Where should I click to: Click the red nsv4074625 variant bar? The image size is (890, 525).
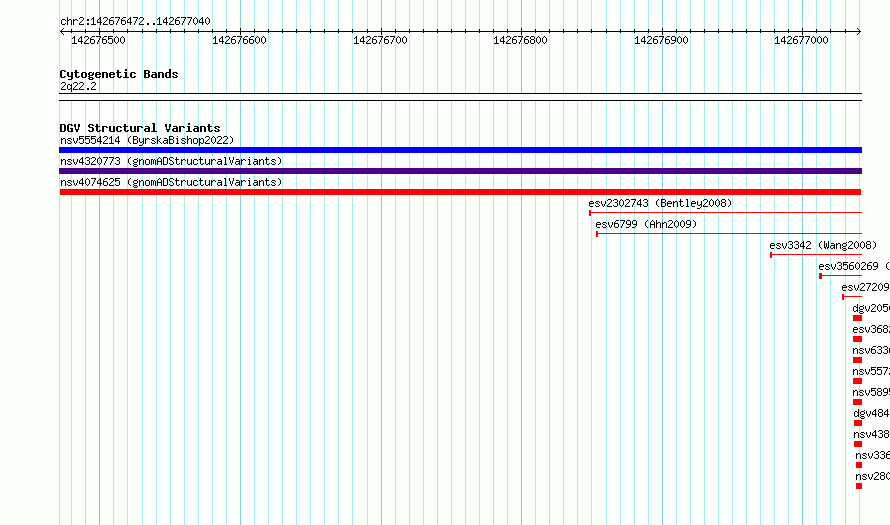pos(460,192)
